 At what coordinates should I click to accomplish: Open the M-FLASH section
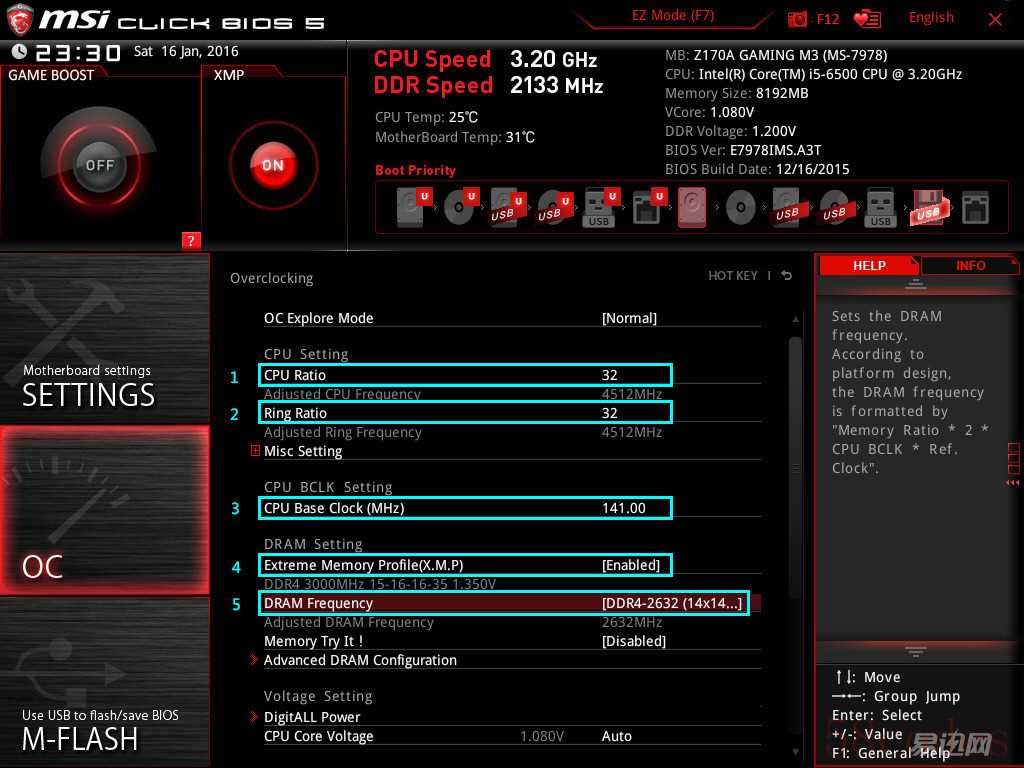104,682
